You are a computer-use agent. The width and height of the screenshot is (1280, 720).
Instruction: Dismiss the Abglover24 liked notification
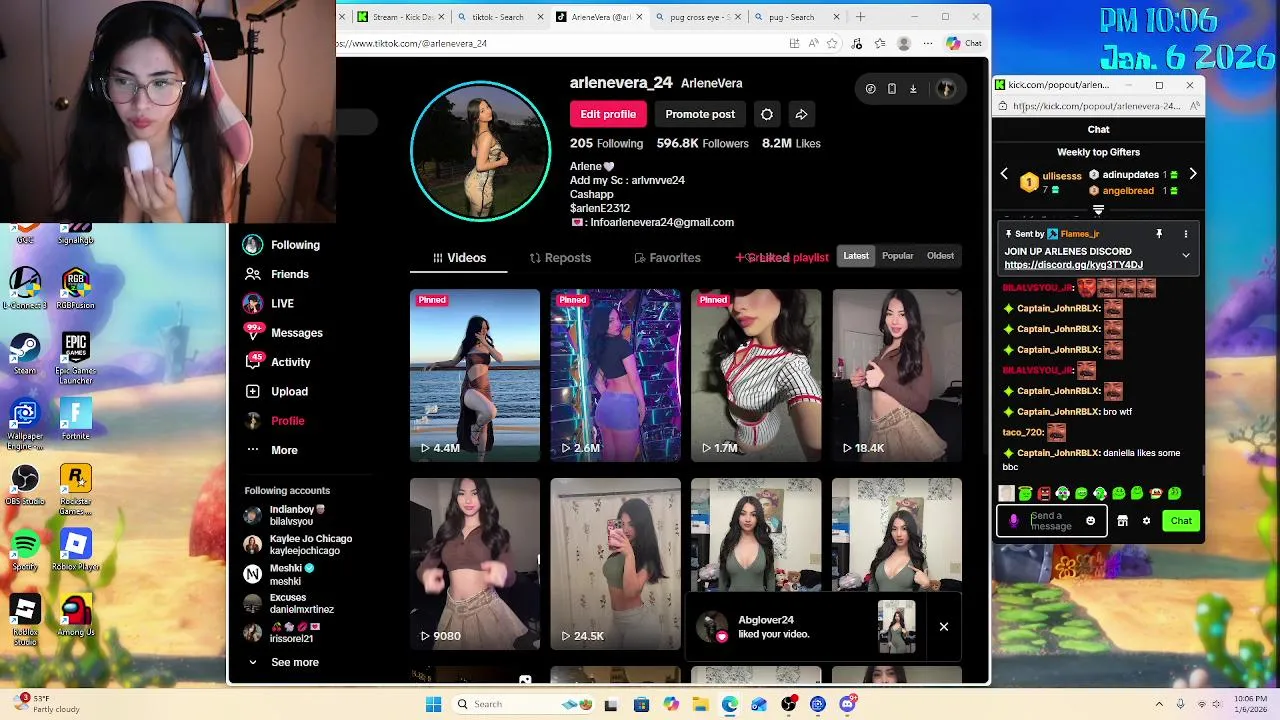[943, 627]
